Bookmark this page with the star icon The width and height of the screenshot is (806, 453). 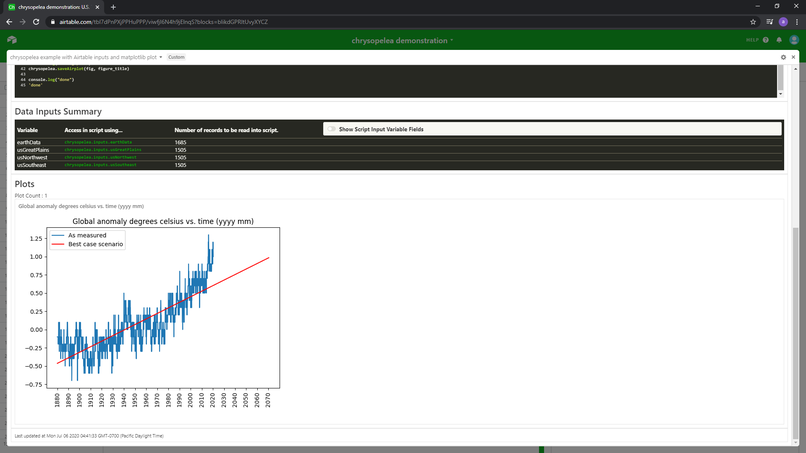click(753, 22)
